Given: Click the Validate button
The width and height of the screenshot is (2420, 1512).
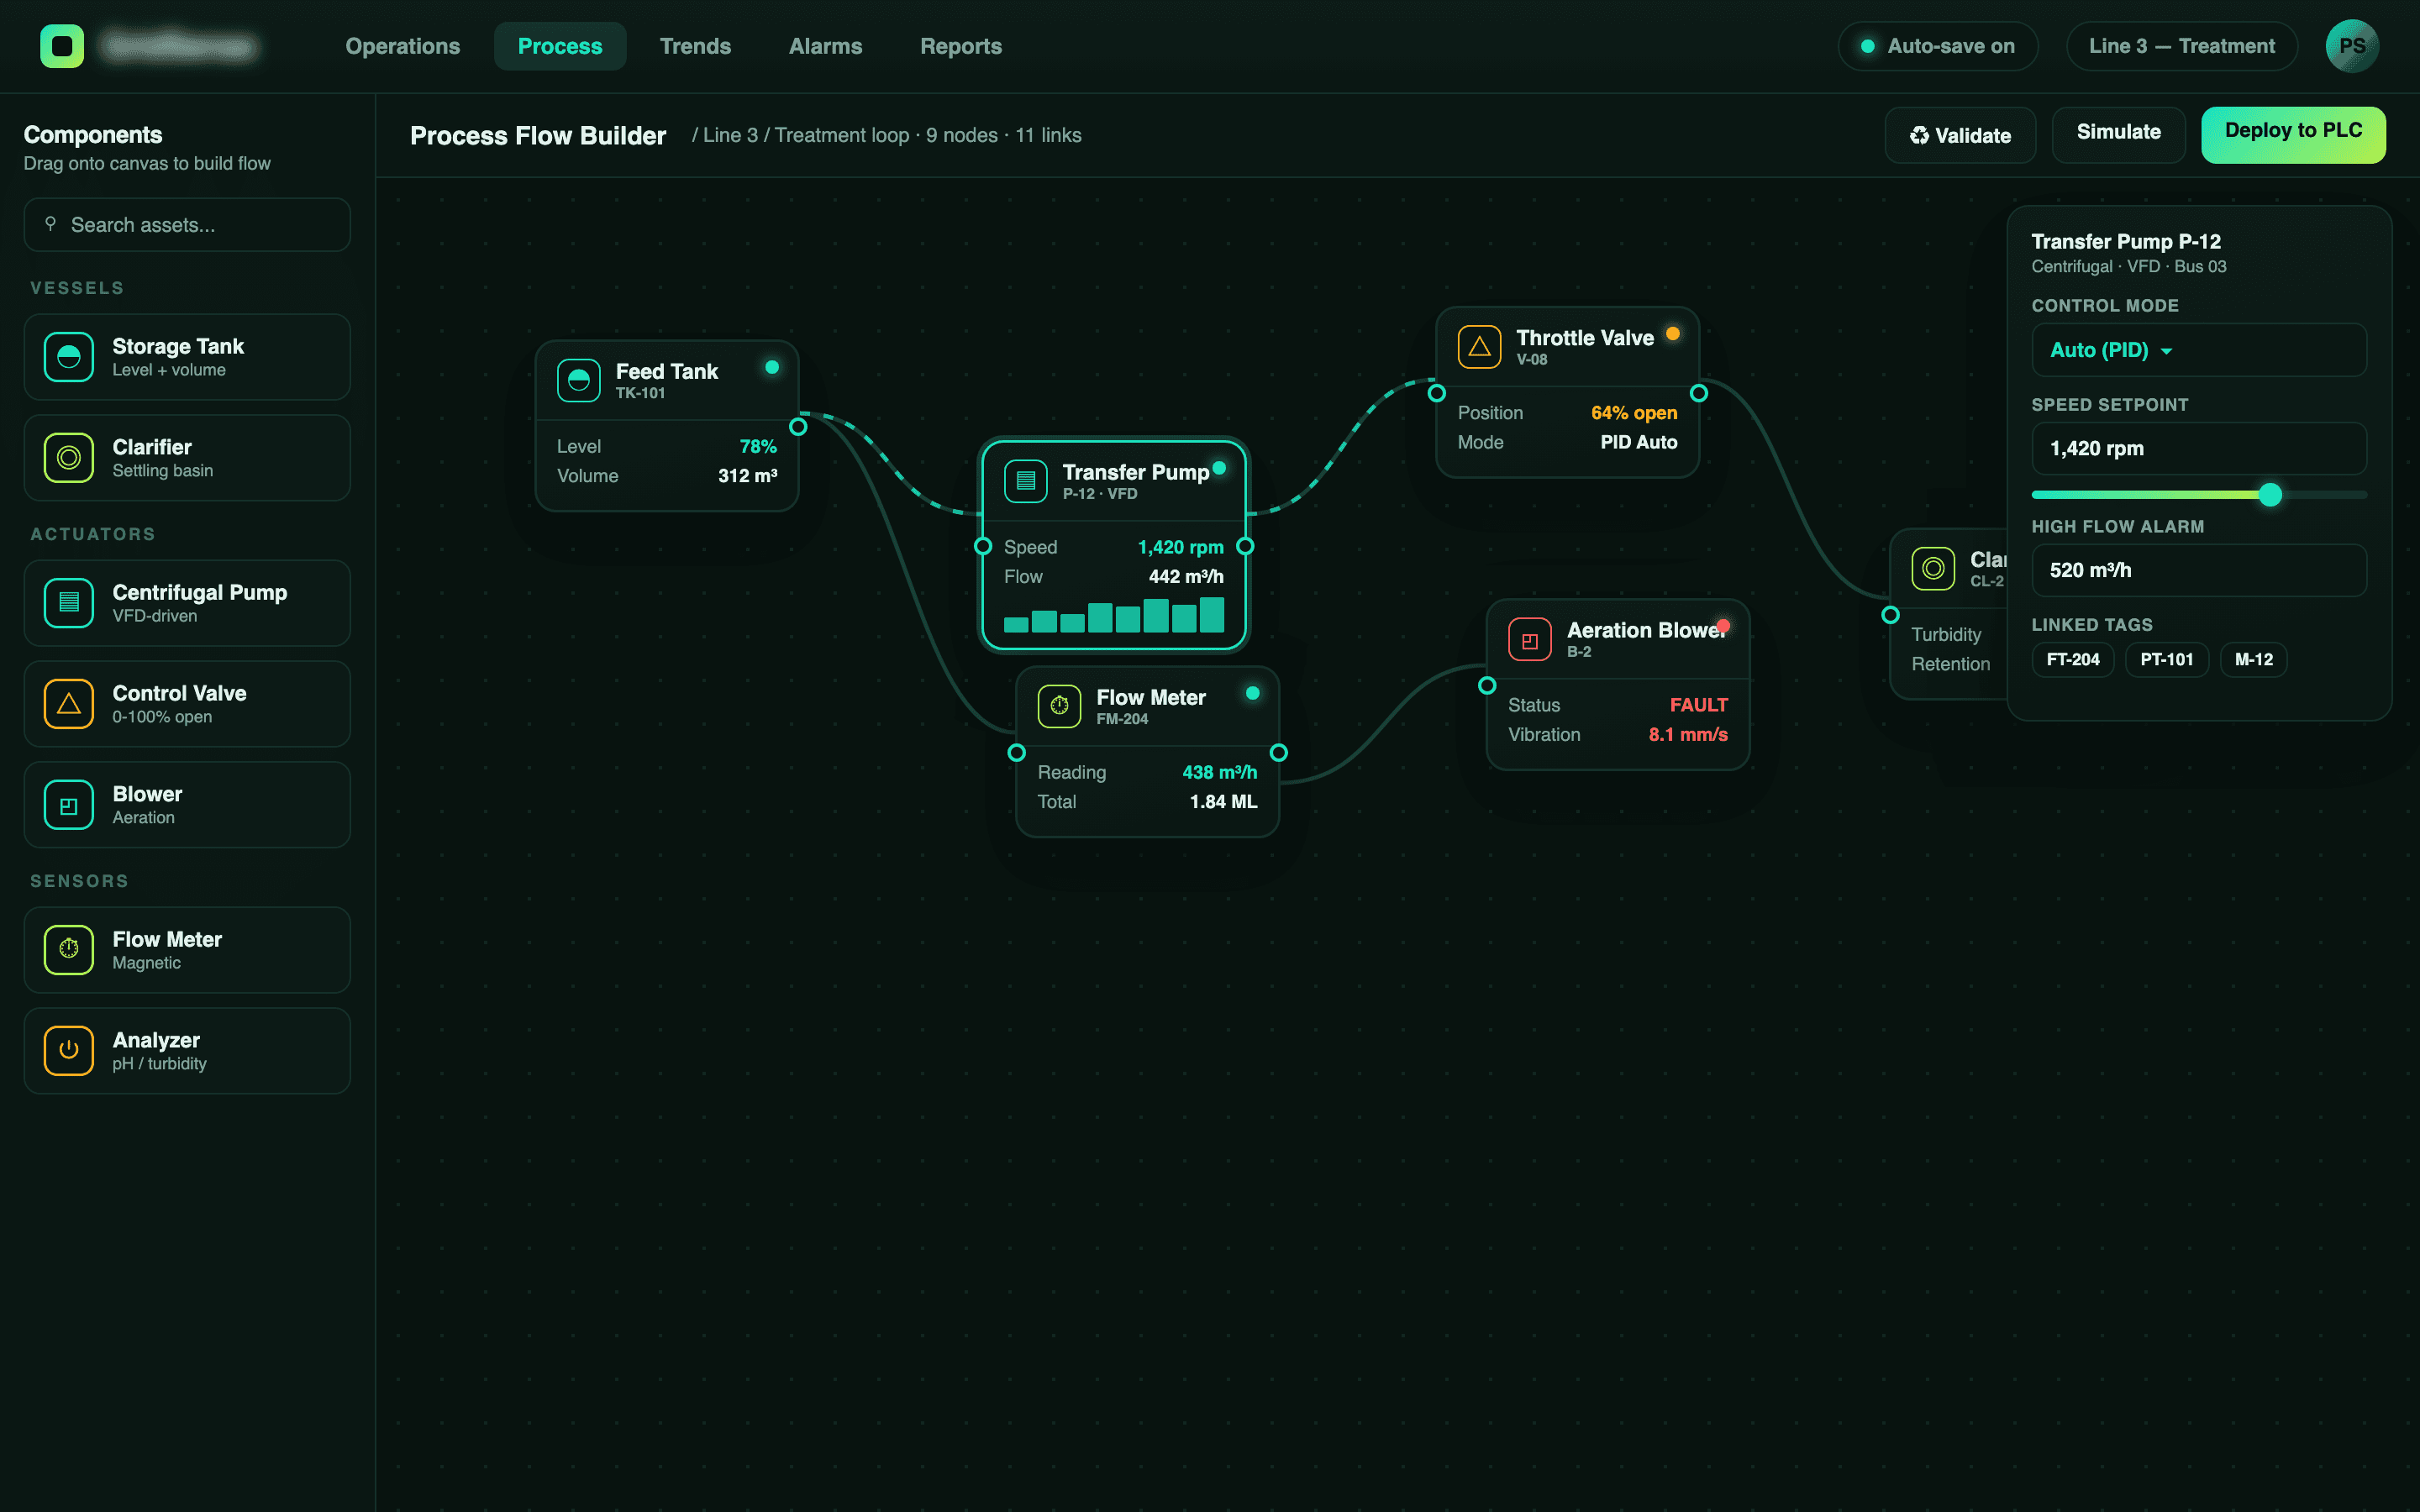Looking at the screenshot, I should point(1960,135).
